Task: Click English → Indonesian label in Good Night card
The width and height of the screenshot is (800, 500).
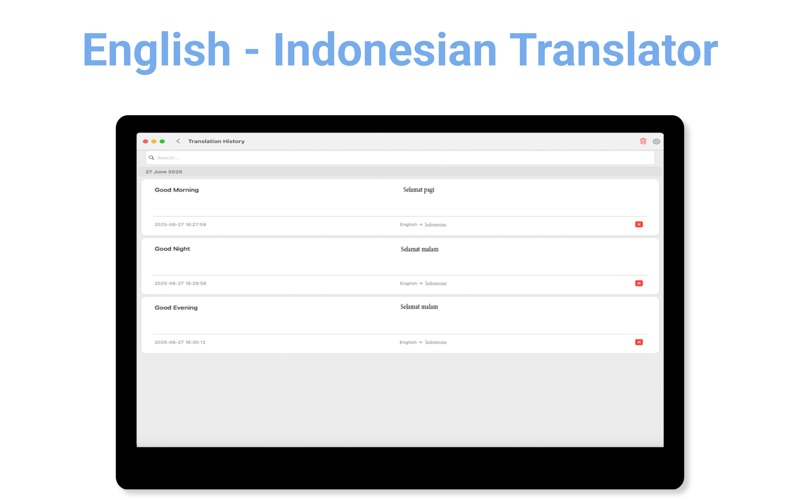Action: click(x=423, y=283)
